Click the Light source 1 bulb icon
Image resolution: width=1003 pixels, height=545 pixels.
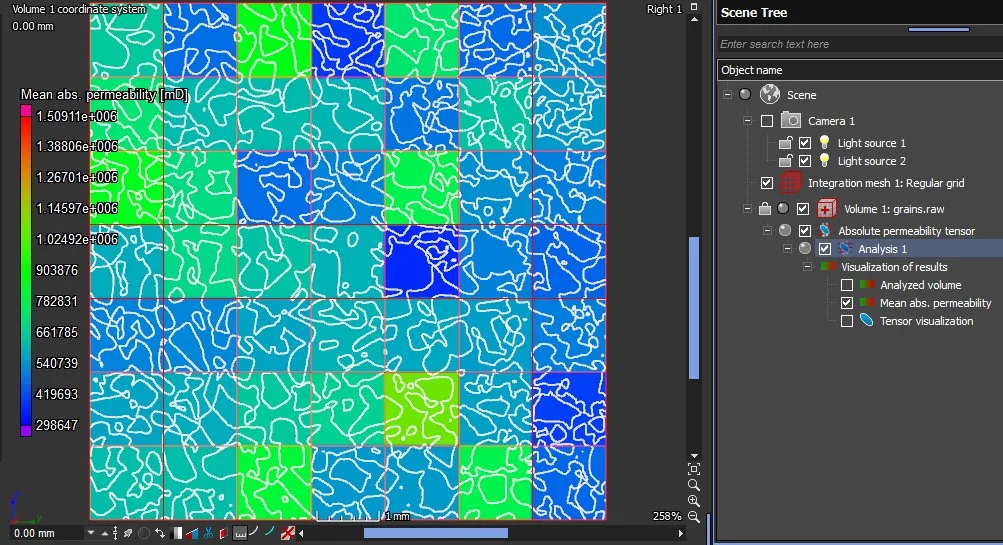[825, 142]
